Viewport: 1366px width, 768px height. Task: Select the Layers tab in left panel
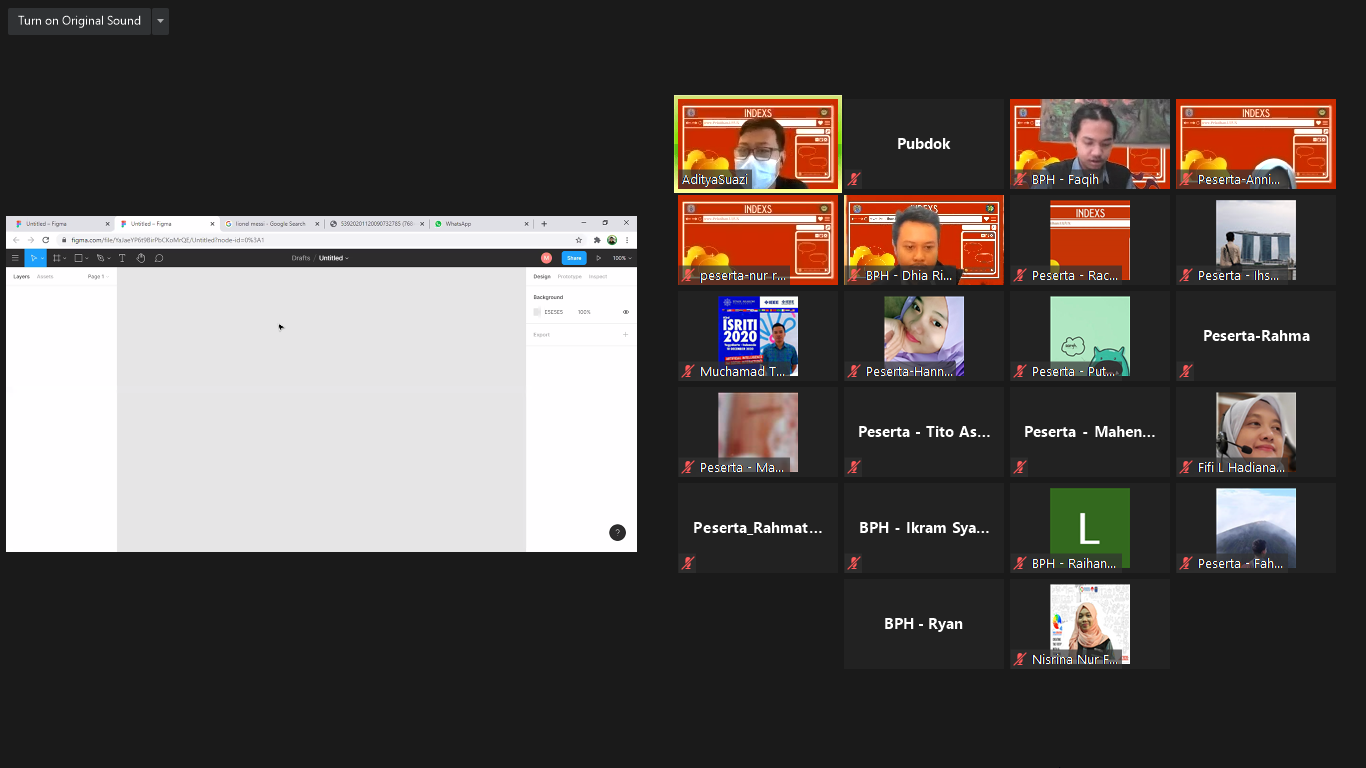(x=21, y=276)
